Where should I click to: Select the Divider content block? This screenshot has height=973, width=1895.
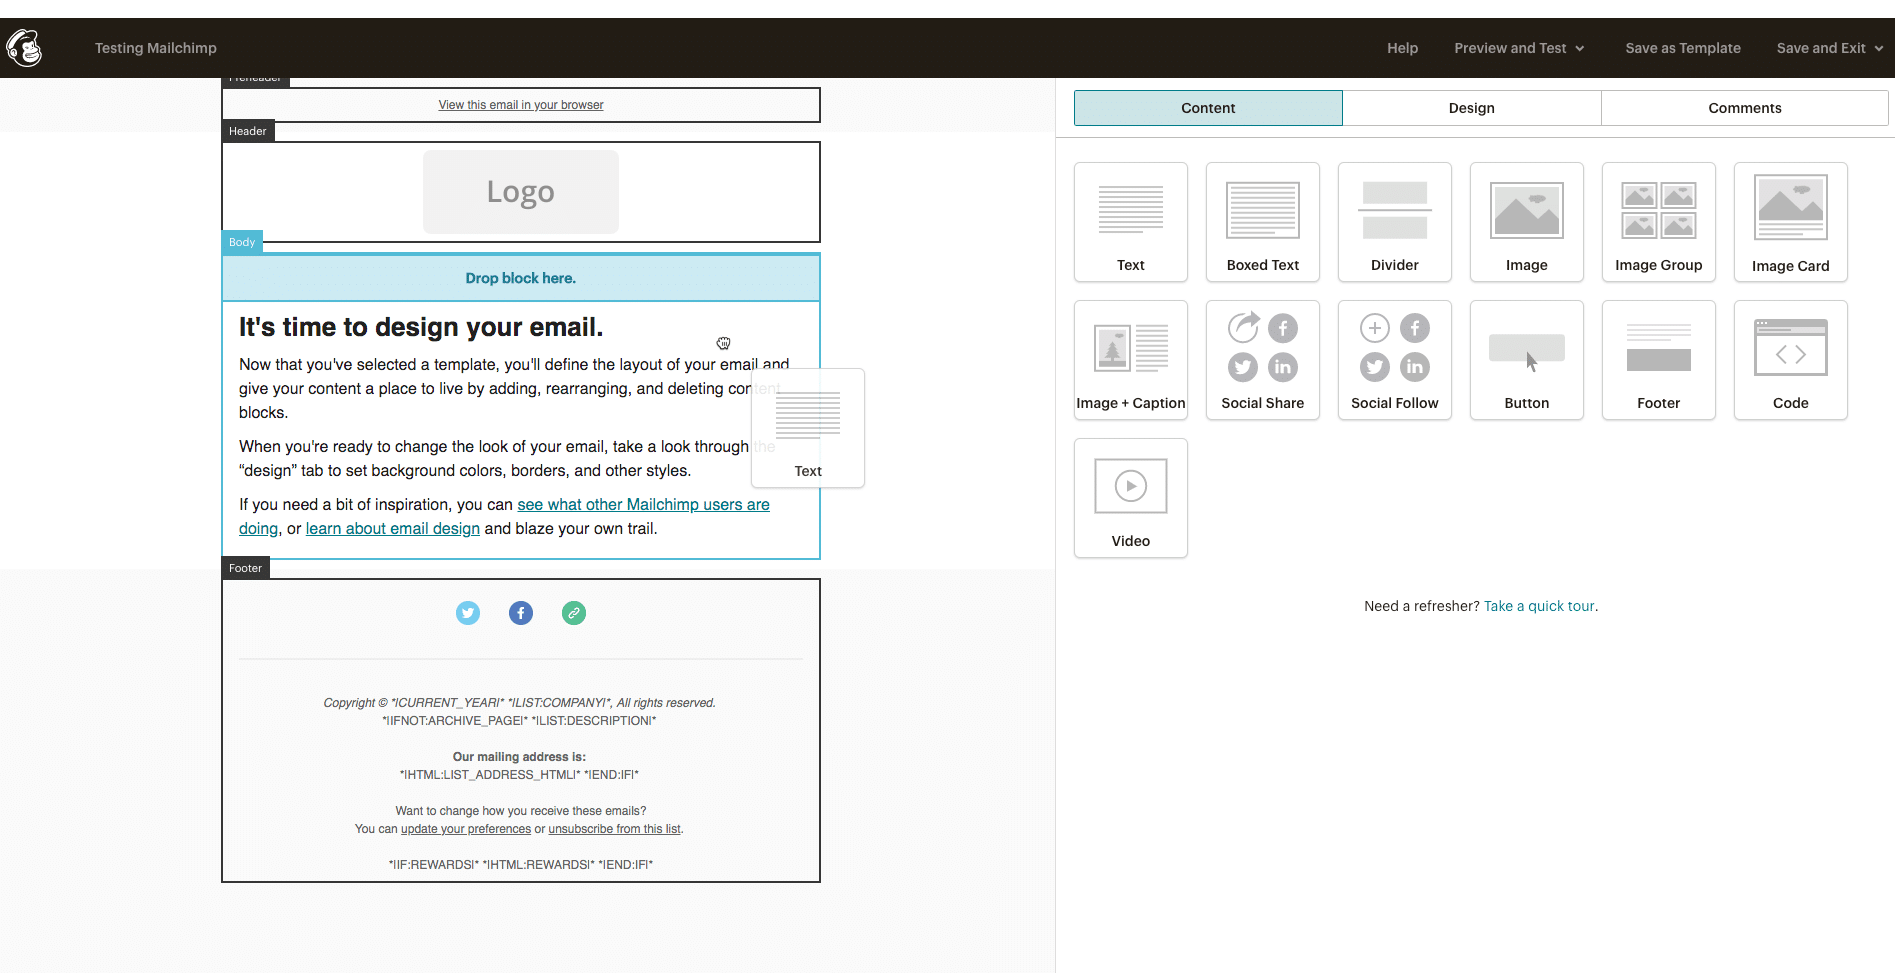1394,220
